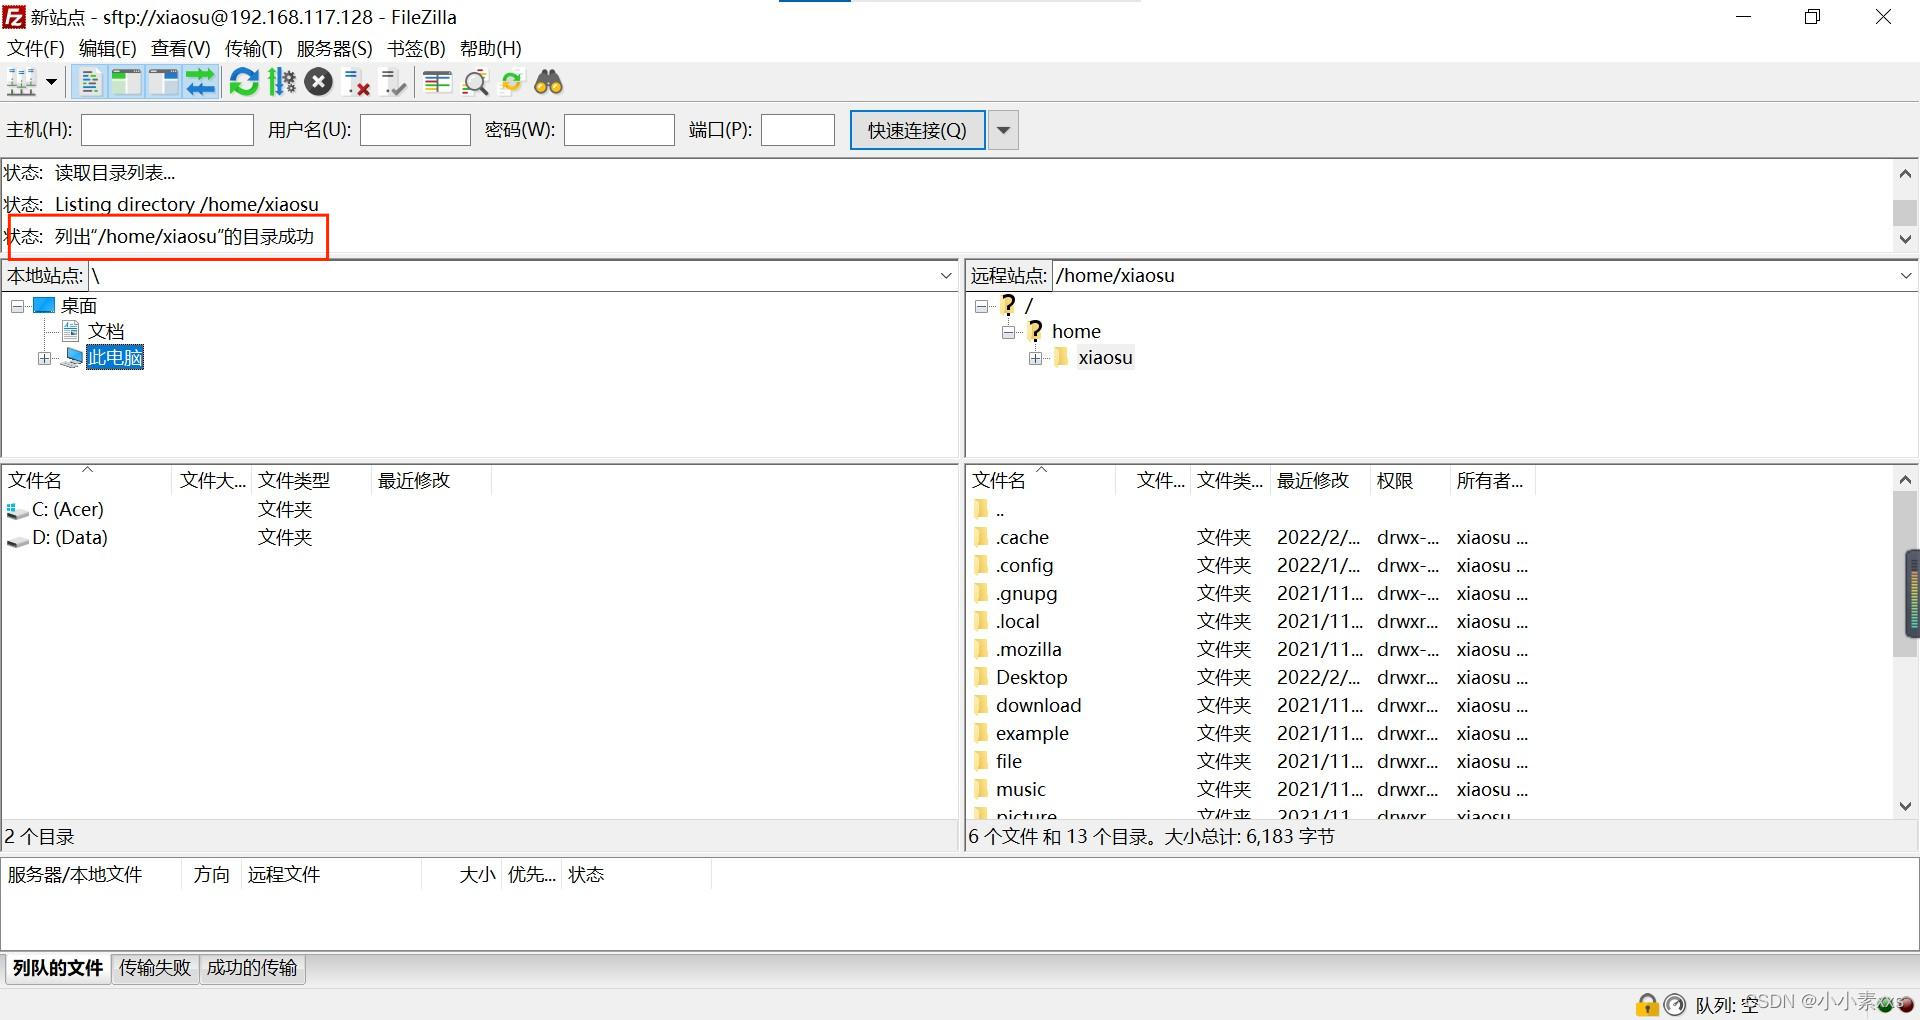
Task: Click the 快速连接(Q) button
Action: (x=916, y=129)
